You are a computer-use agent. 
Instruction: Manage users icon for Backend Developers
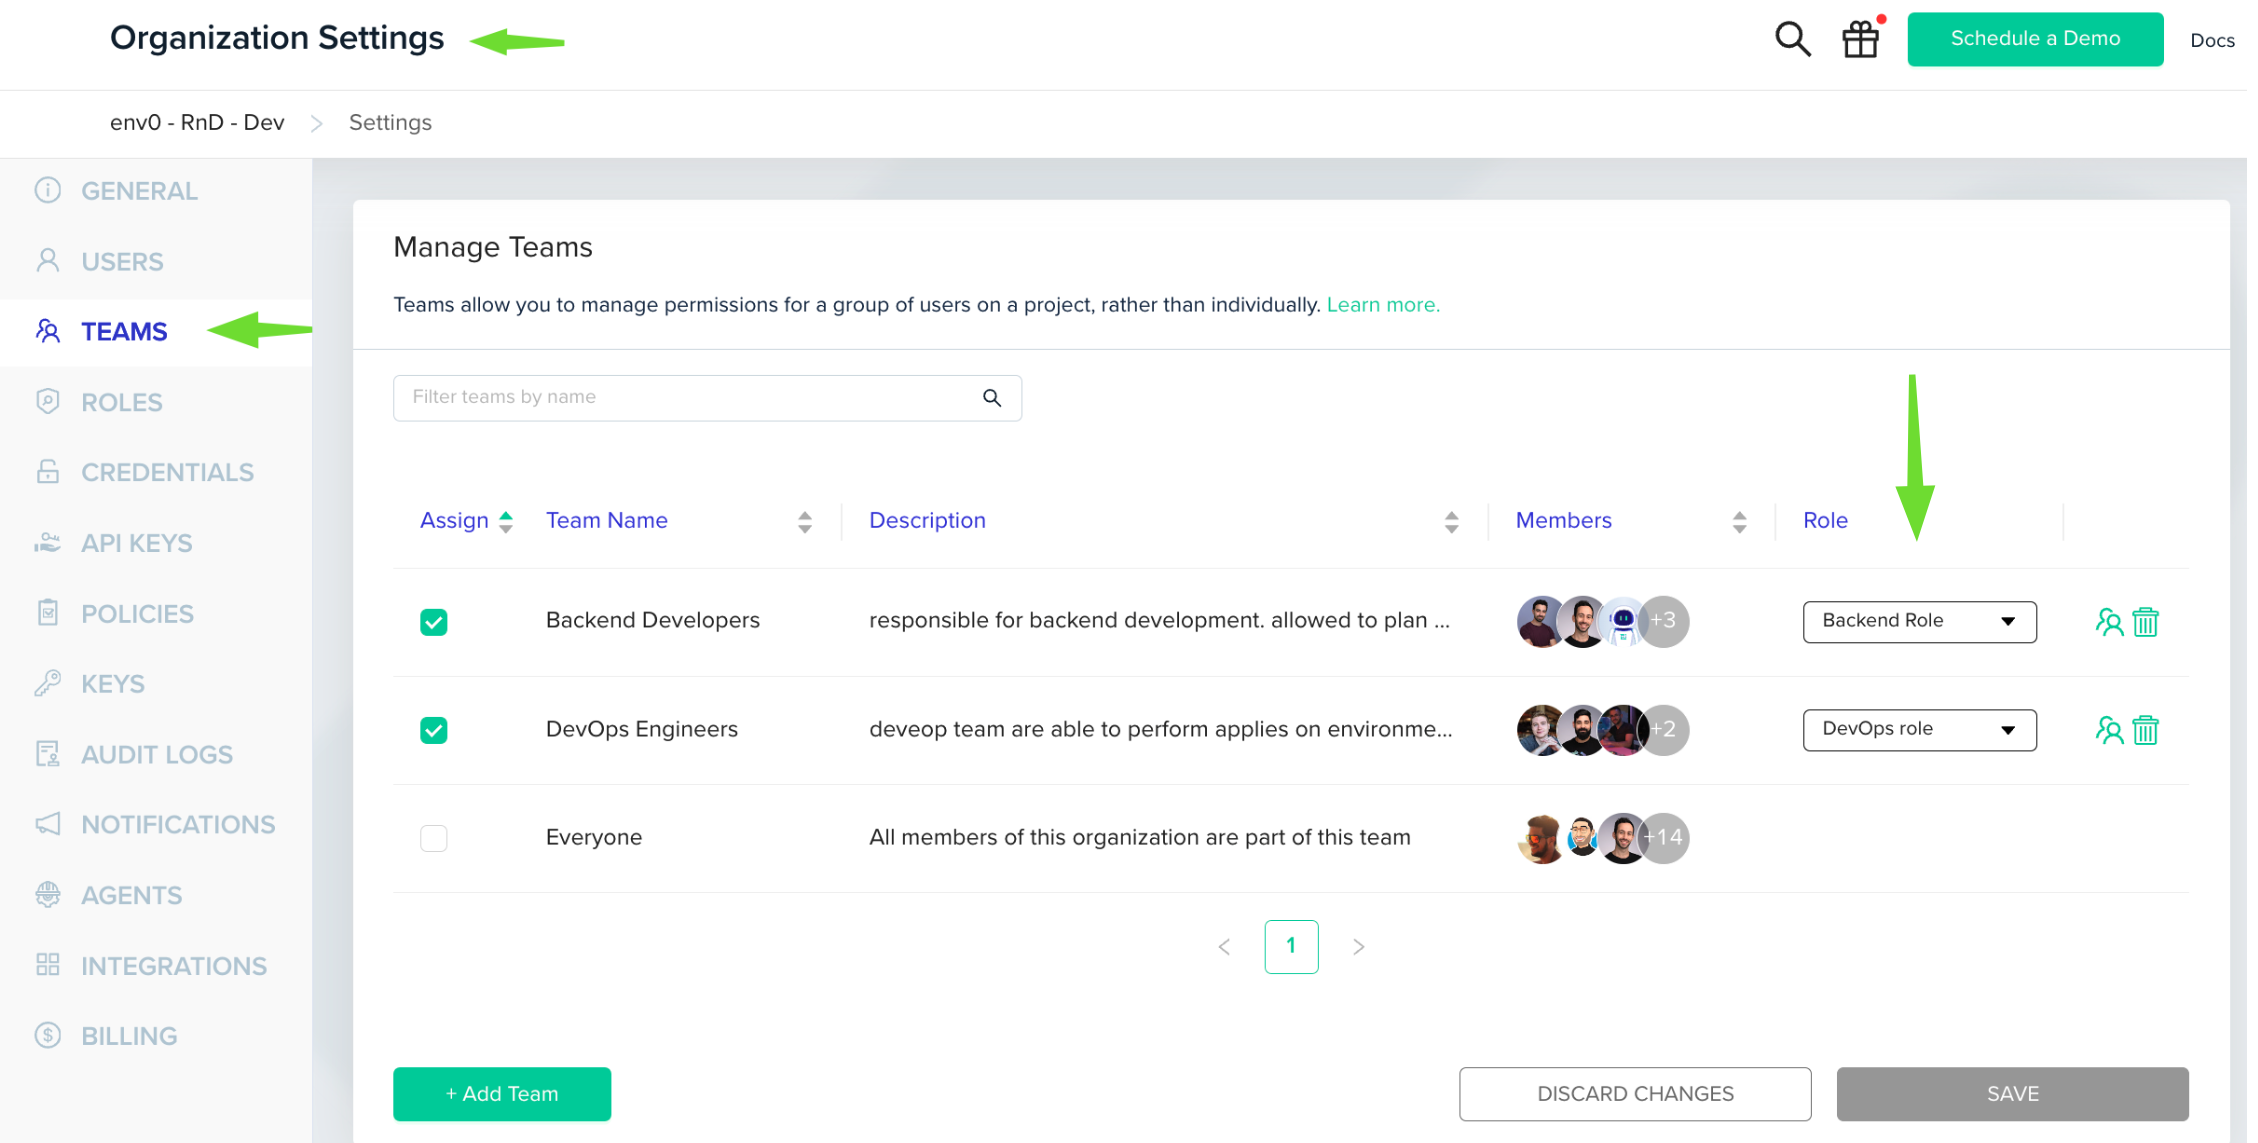2108,622
